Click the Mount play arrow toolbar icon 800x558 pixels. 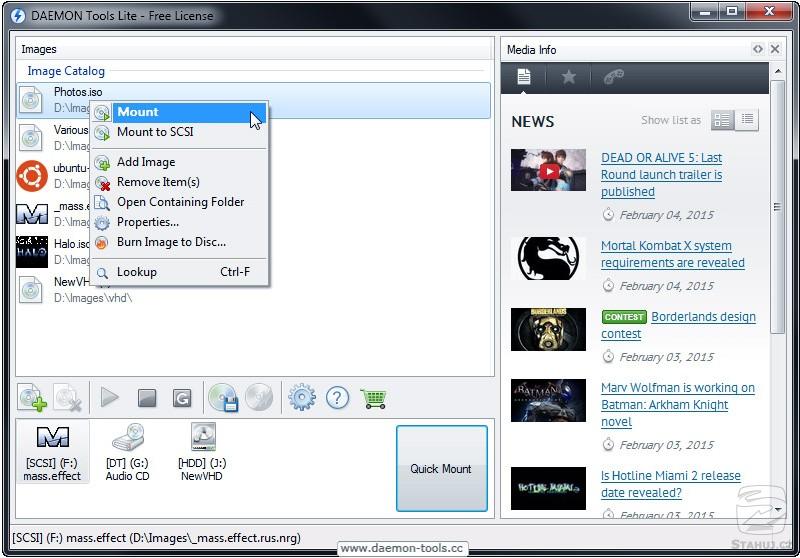(110, 398)
